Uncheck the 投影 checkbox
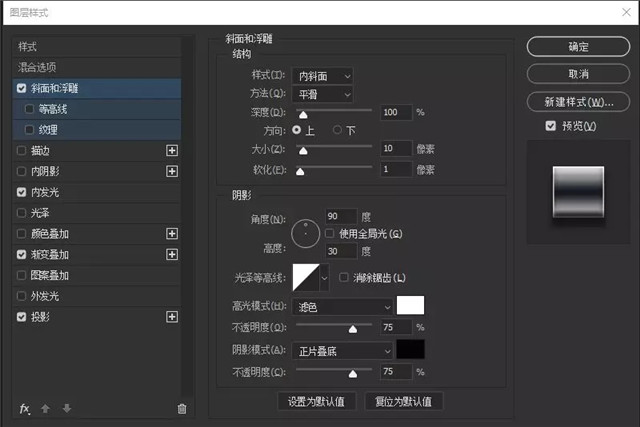640x427 pixels. 22,317
